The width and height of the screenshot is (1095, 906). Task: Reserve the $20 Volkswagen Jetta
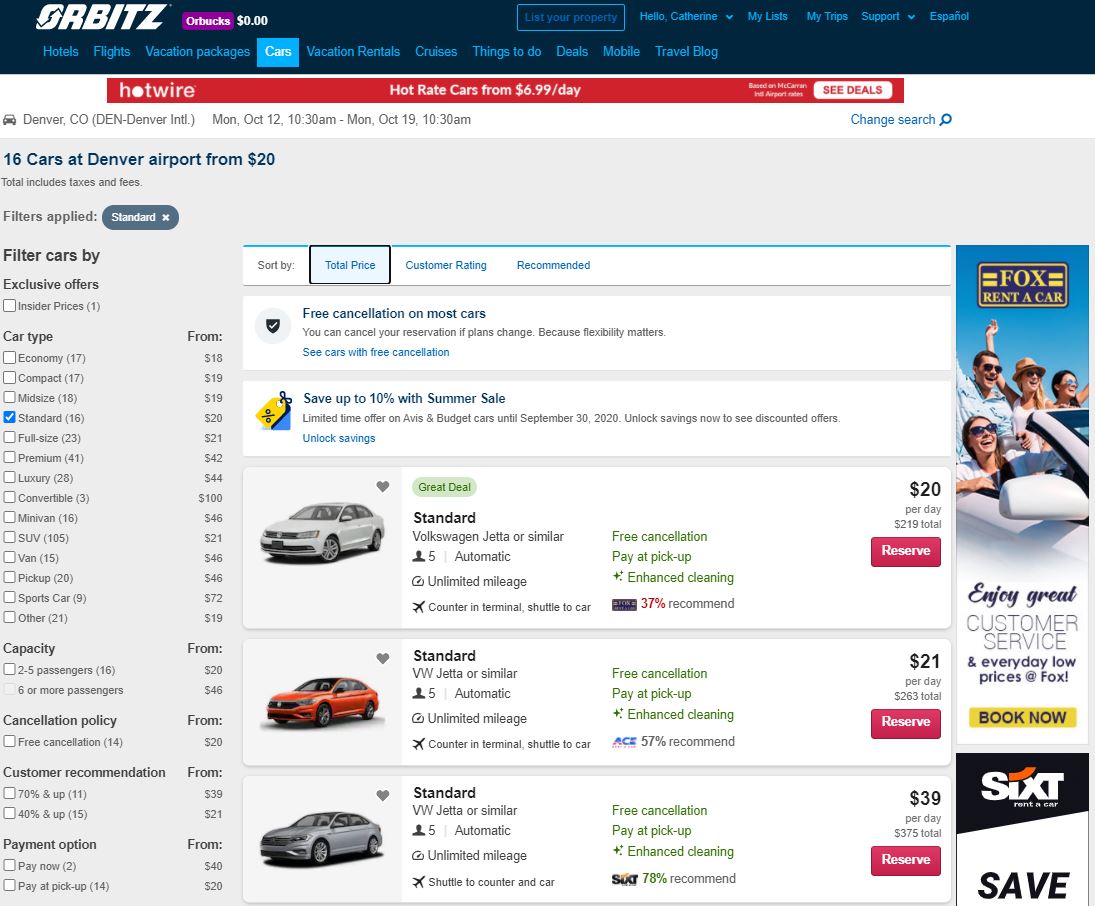point(906,551)
